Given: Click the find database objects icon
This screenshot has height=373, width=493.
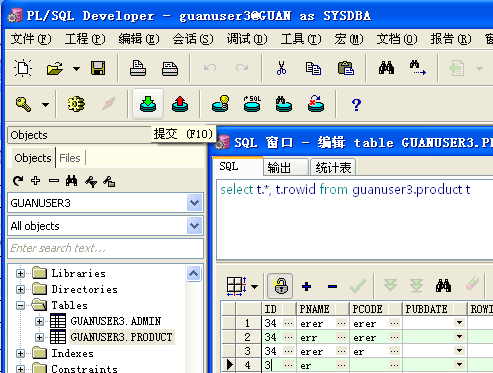Looking at the screenshot, I should click(x=284, y=104).
